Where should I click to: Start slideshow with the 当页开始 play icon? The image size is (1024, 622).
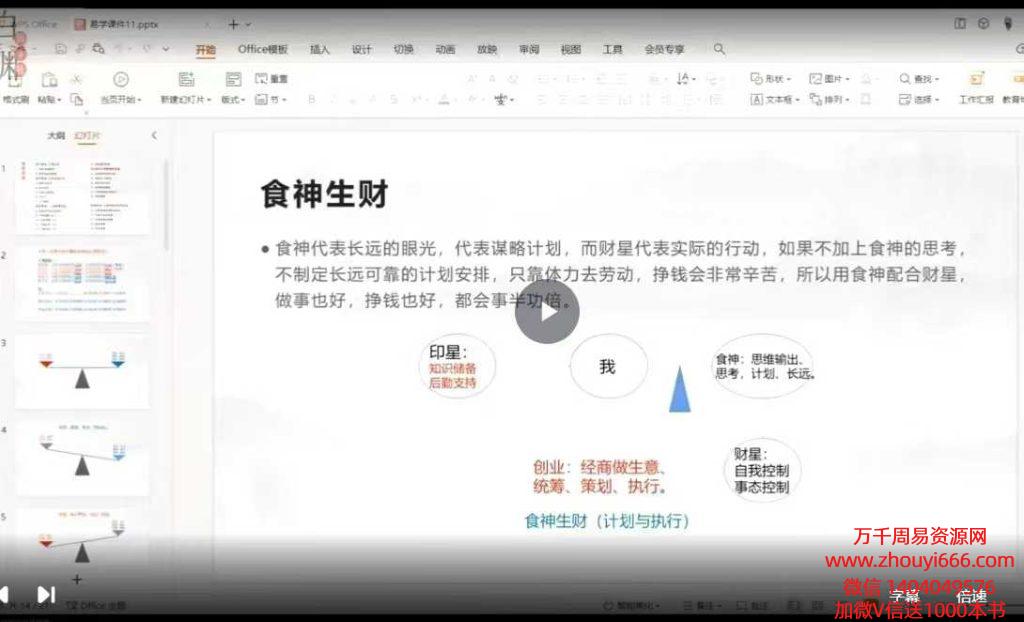[120, 80]
